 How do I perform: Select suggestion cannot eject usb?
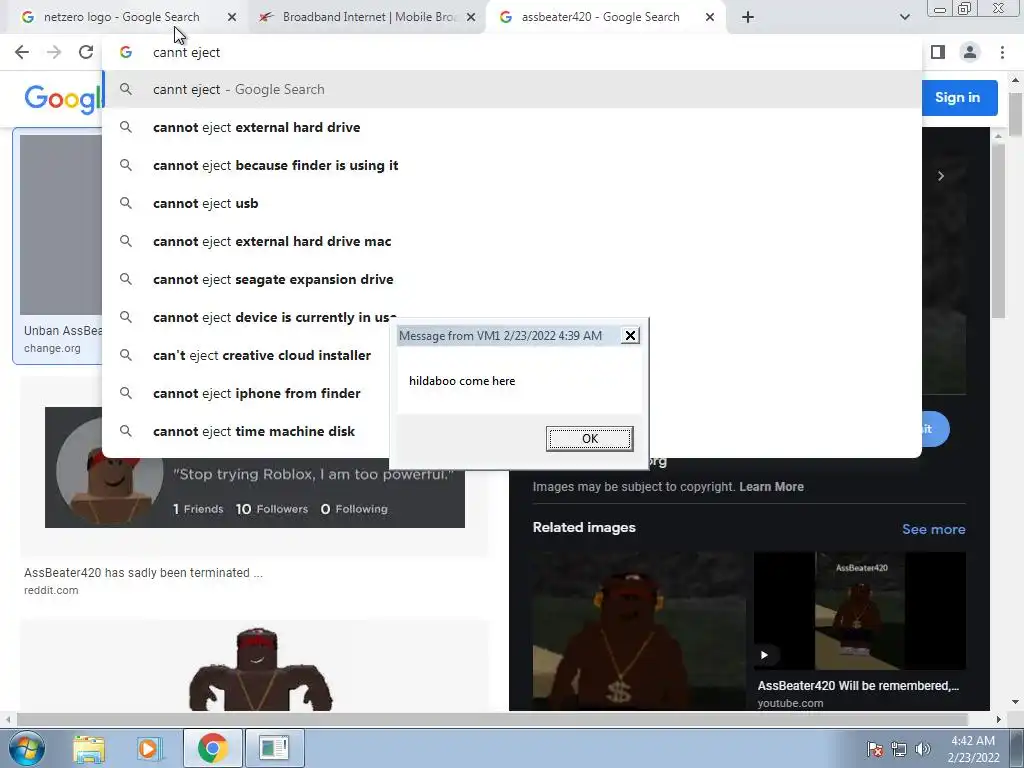click(512, 203)
